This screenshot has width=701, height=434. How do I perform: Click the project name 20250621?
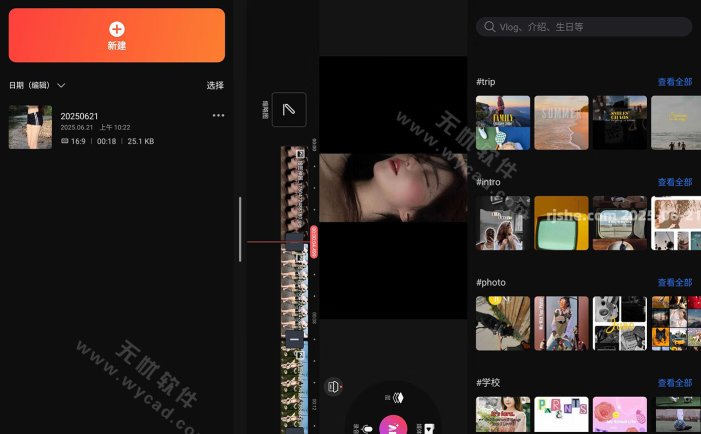tap(79, 116)
